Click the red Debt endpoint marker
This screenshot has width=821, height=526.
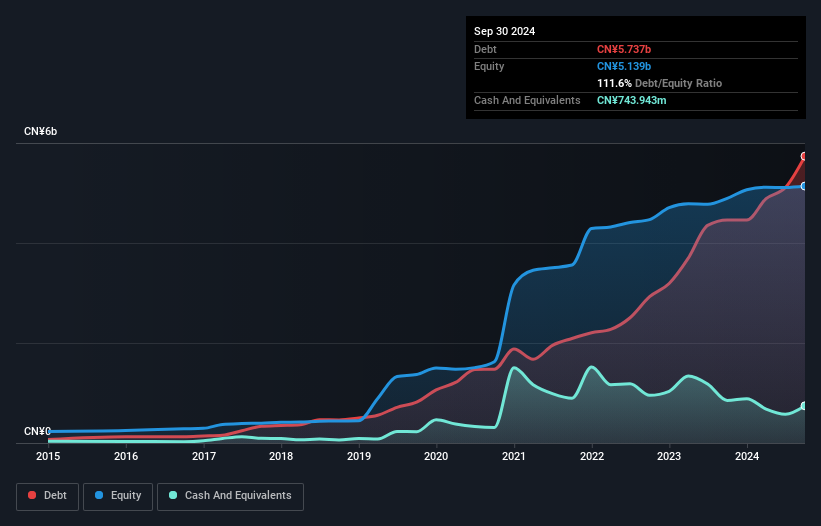tap(804, 156)
